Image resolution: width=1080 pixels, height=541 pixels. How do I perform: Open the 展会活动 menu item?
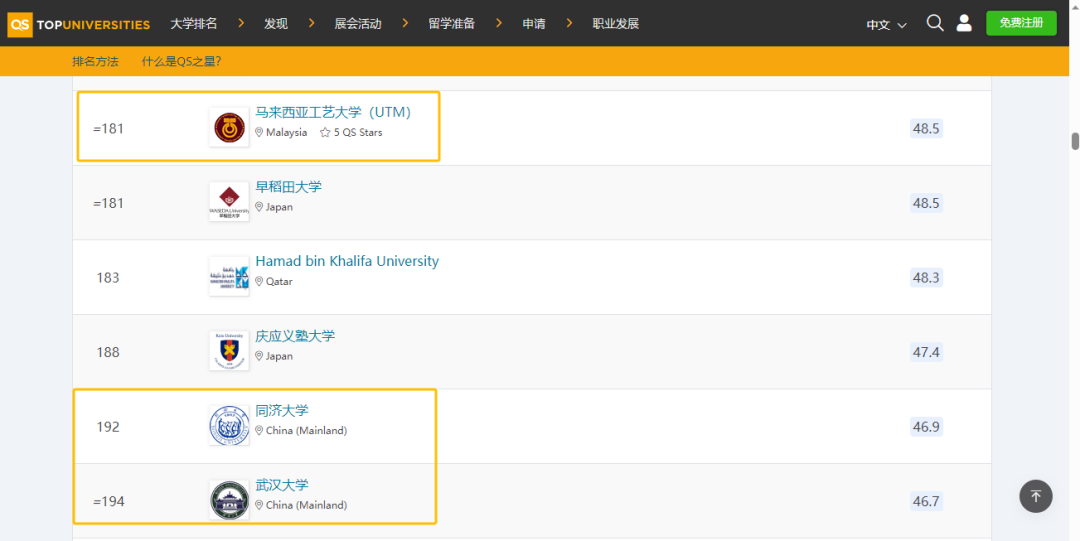(358, 24)
